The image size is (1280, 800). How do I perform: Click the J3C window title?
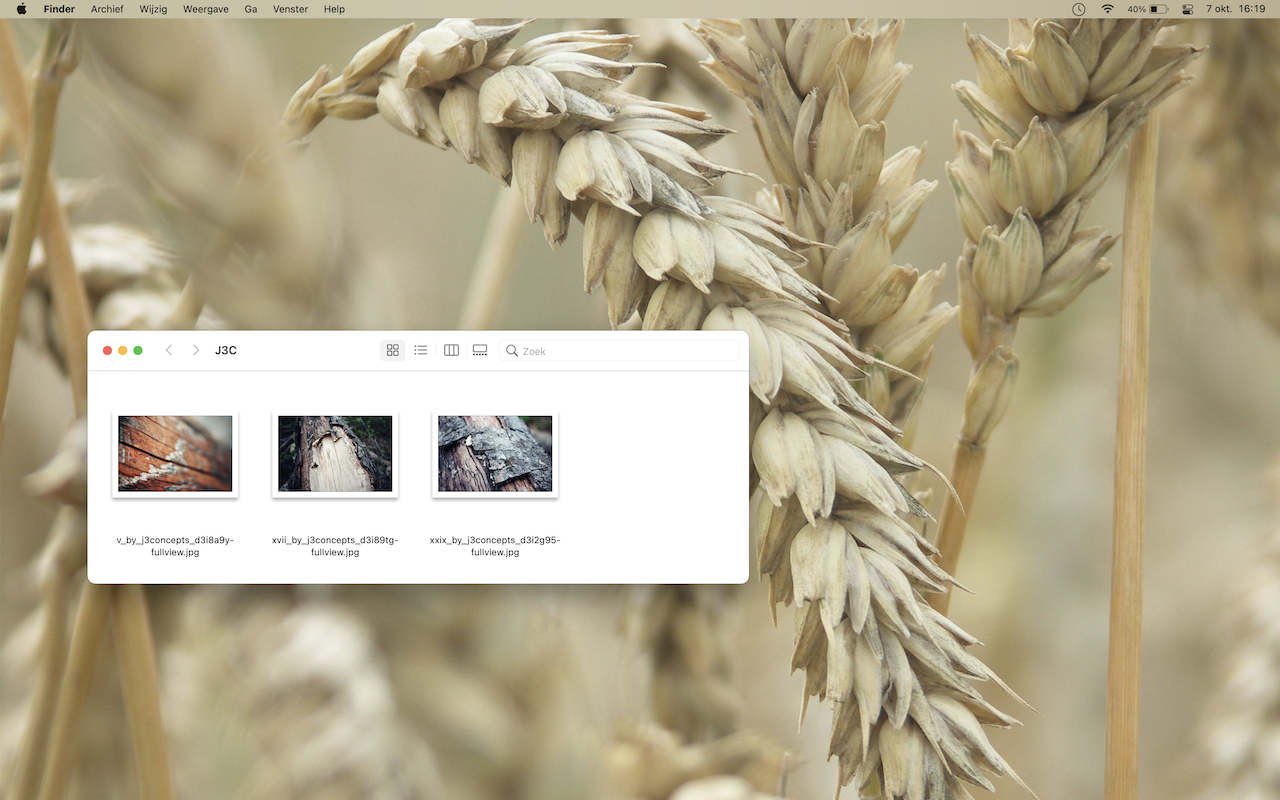pyautogui.click(x=226, y=350)
